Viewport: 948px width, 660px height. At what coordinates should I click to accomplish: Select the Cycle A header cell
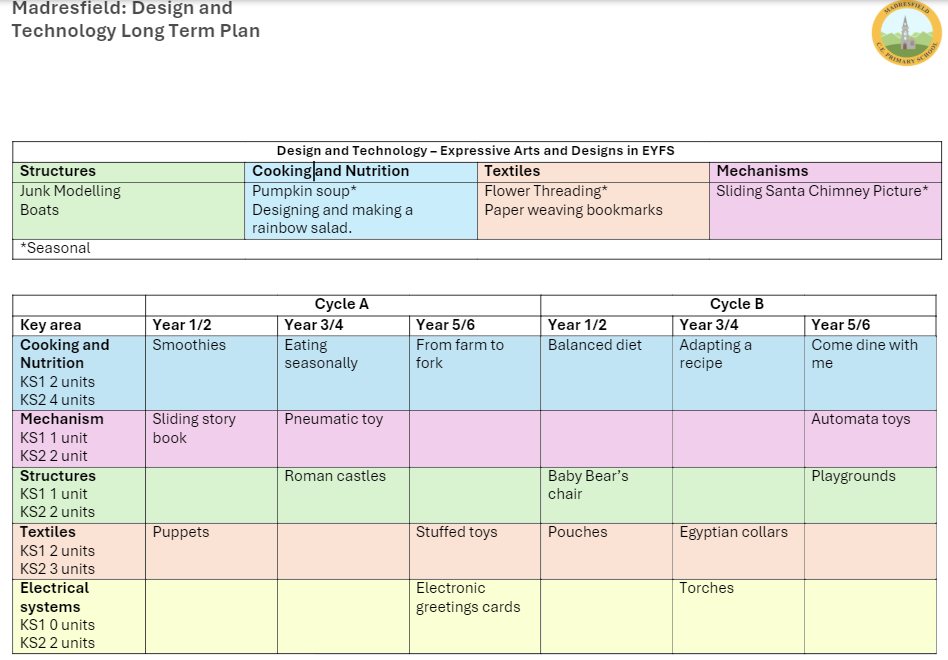(x=342, y=304)
